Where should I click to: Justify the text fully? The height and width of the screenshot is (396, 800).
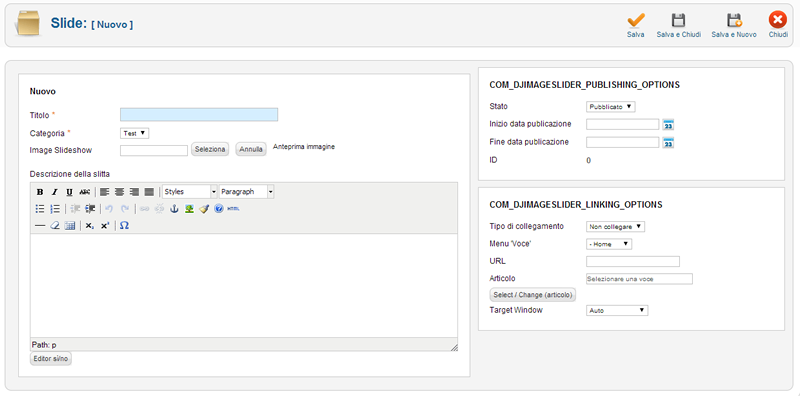(x=149, y=192)
